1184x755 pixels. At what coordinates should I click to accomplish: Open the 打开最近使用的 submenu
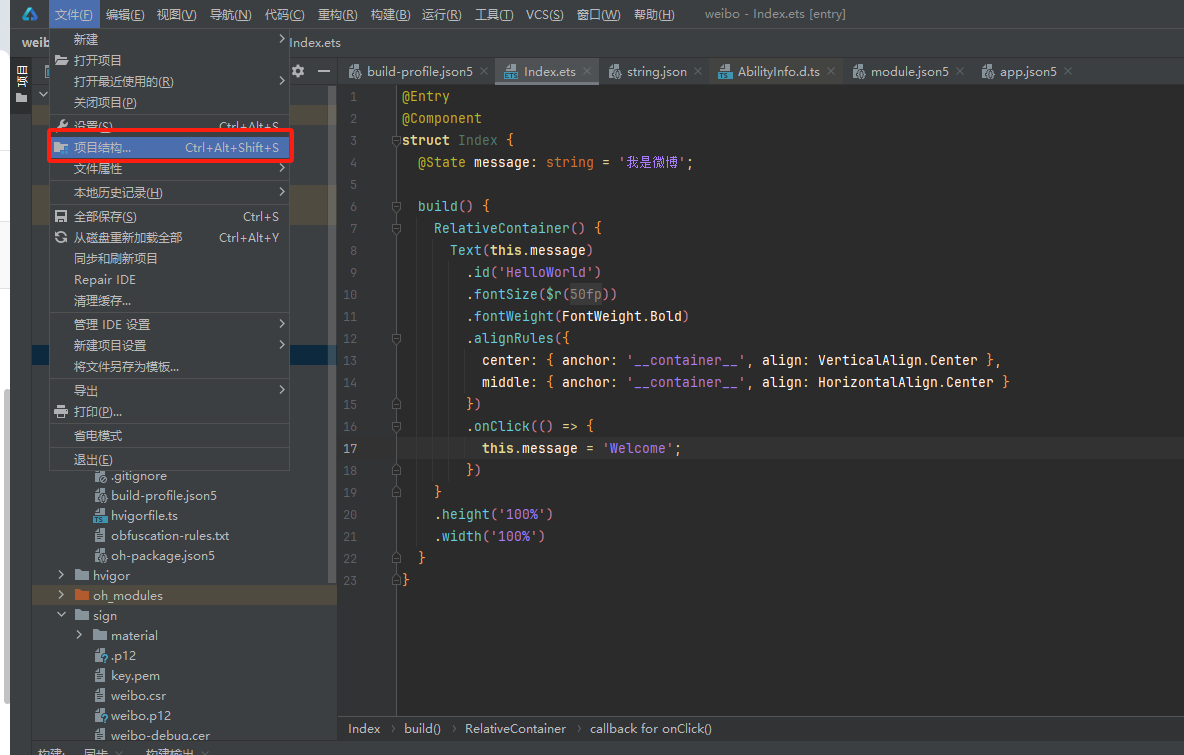pyautogui.click(x=170, y=82)
